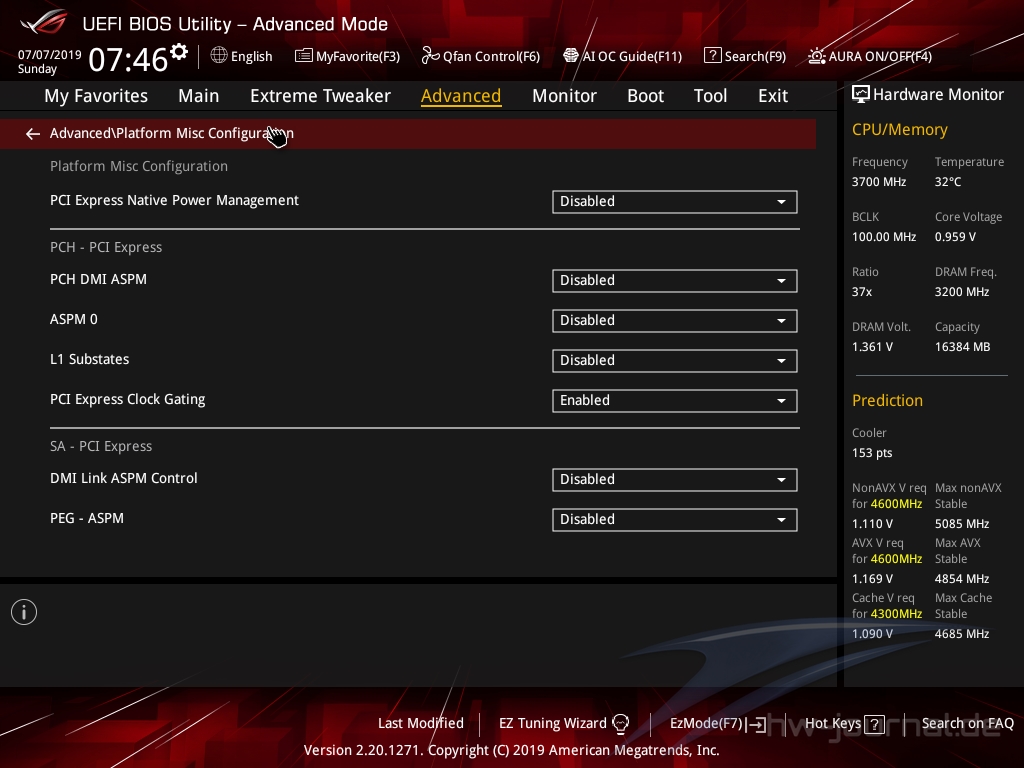
Task: Click the PCI Express Native Power Management label
Action: coord(174,200)
